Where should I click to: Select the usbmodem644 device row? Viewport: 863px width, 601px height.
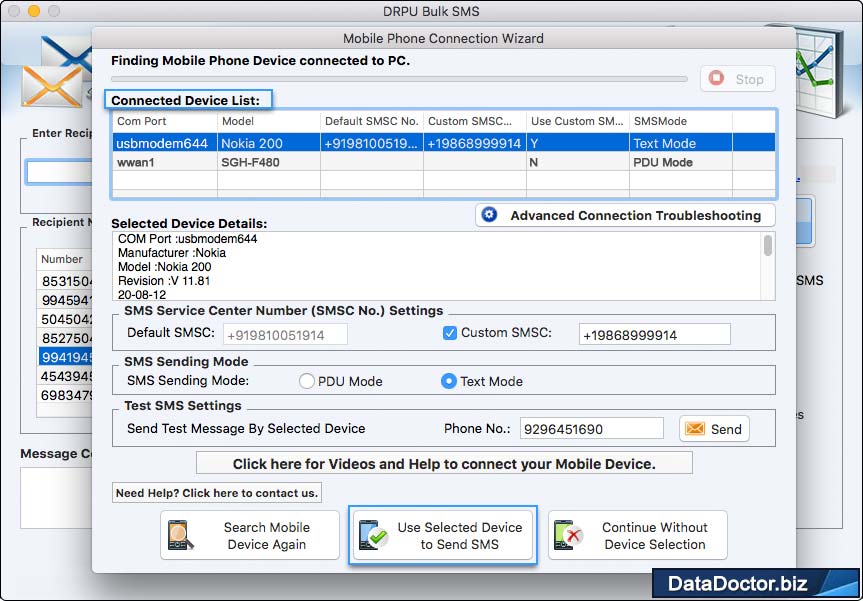(x=444, y=143)
